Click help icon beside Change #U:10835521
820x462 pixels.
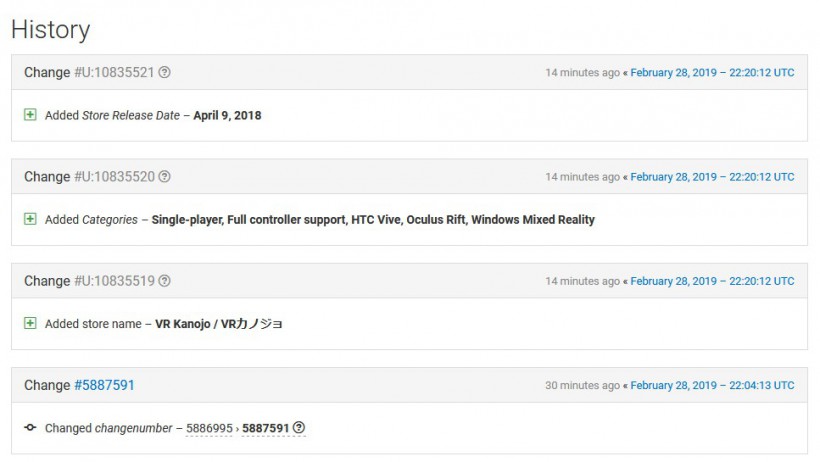pos(164,72)
